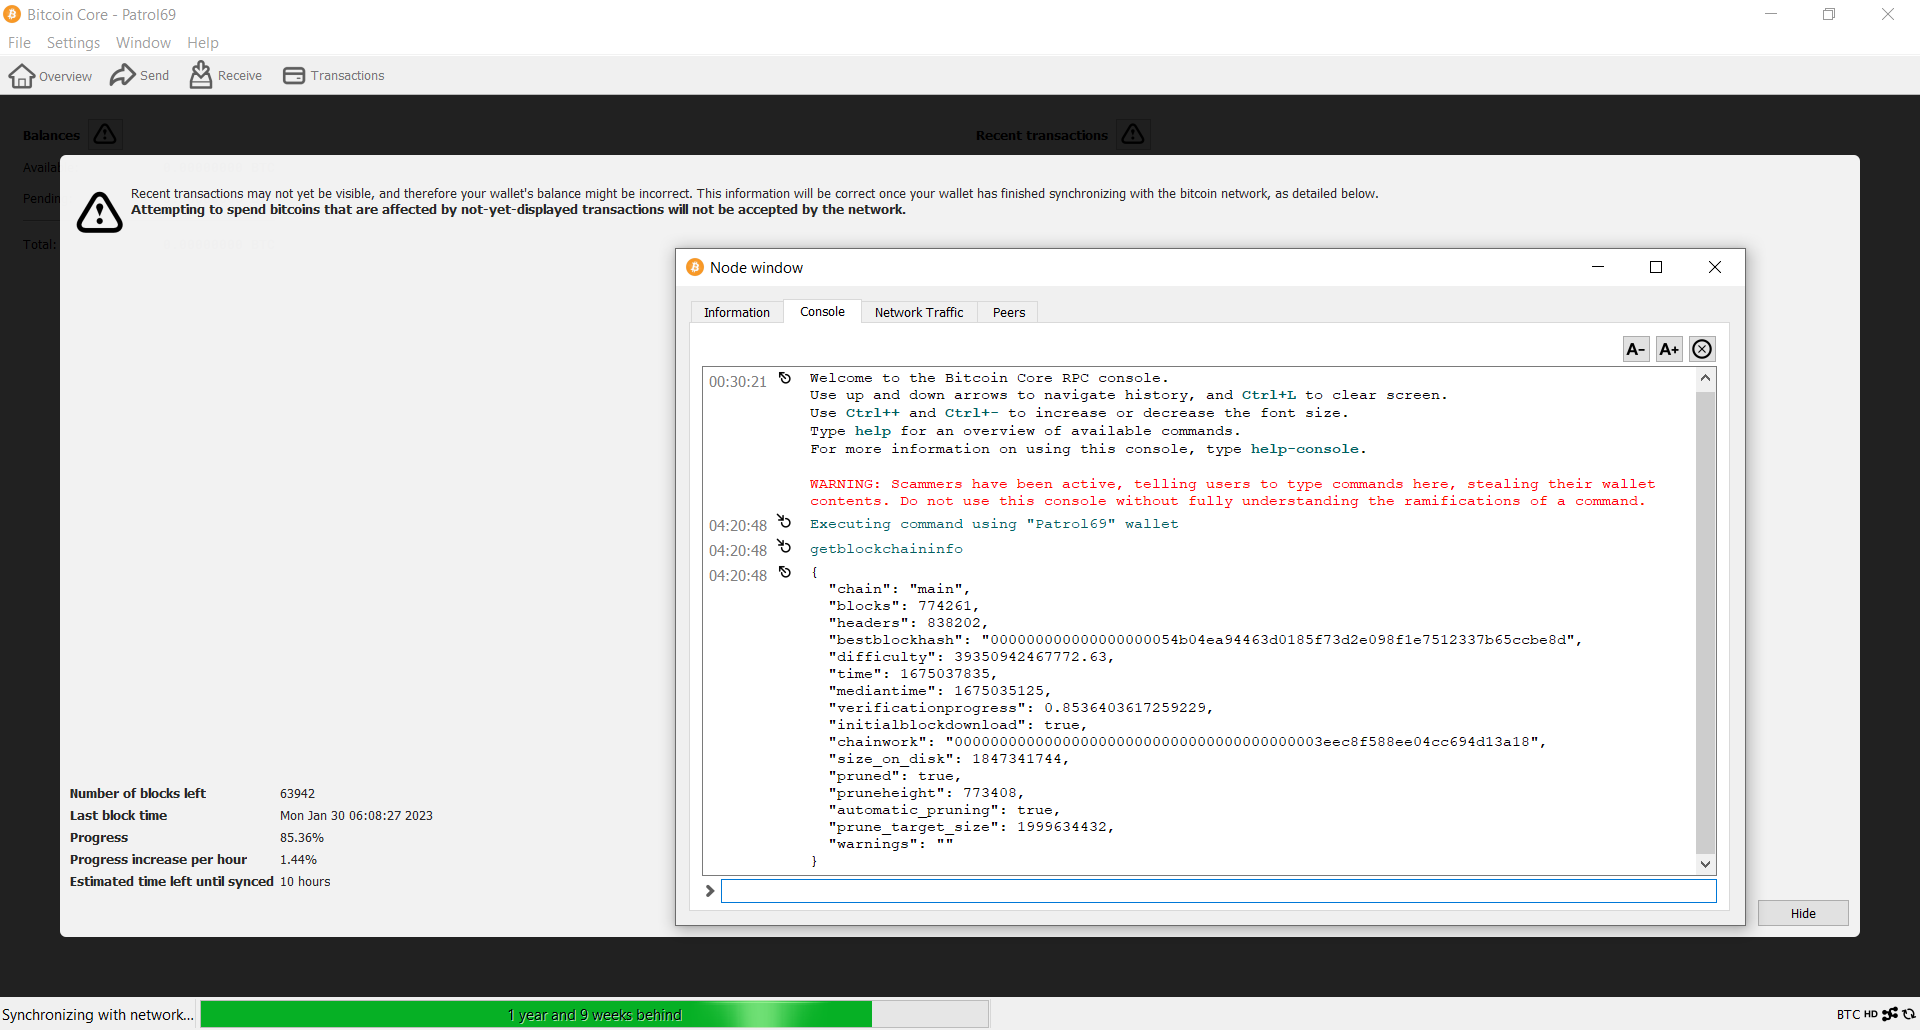Click the 'Executing command using "Patrol69" wallet' line
1920x1030 pixels.
tap(994, 524)
